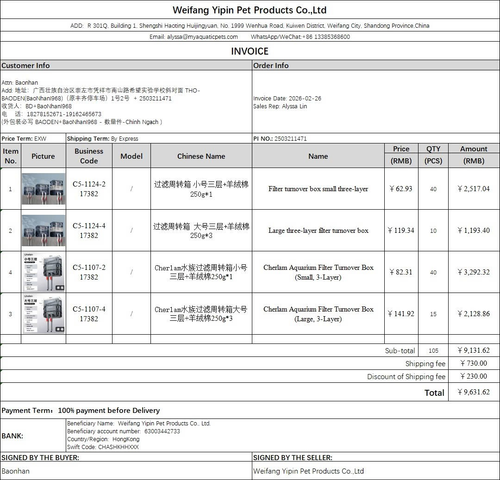Click the quantity 15 in the C5-1107-4 row

pos(433,314)
